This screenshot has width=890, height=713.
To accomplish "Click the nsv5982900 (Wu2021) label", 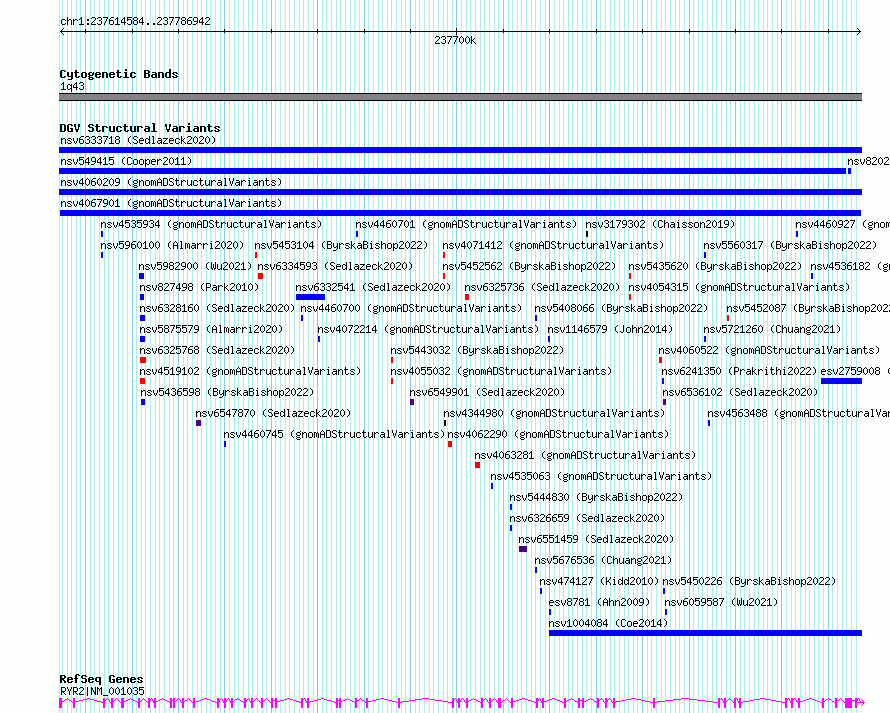I will click(195, 266).
